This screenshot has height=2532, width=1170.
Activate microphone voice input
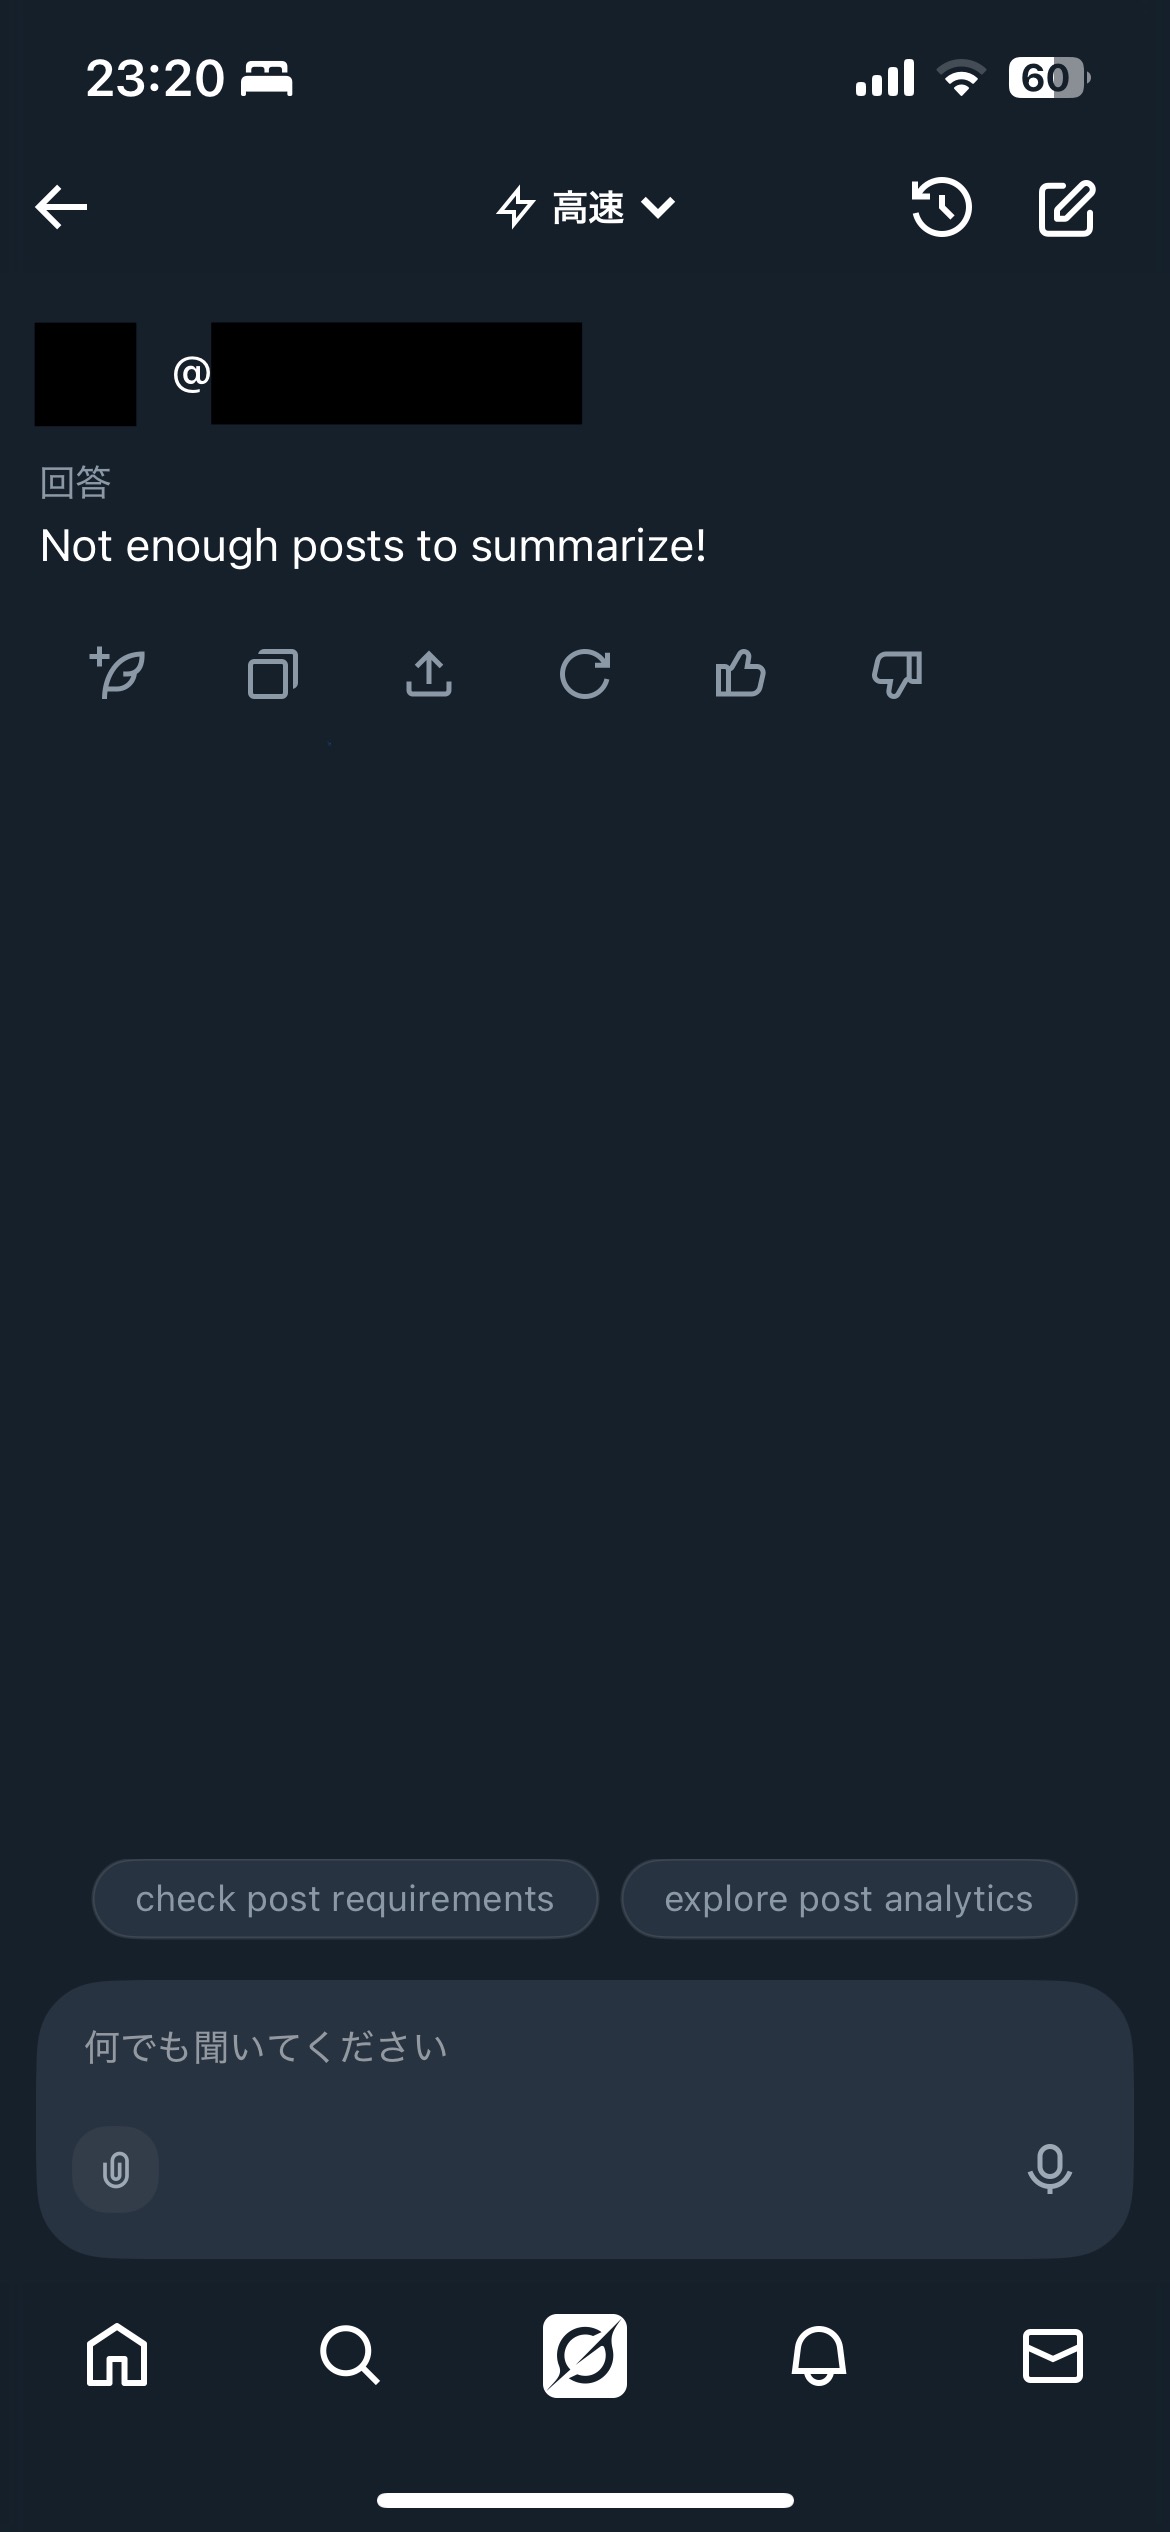coord(1049,2170)
